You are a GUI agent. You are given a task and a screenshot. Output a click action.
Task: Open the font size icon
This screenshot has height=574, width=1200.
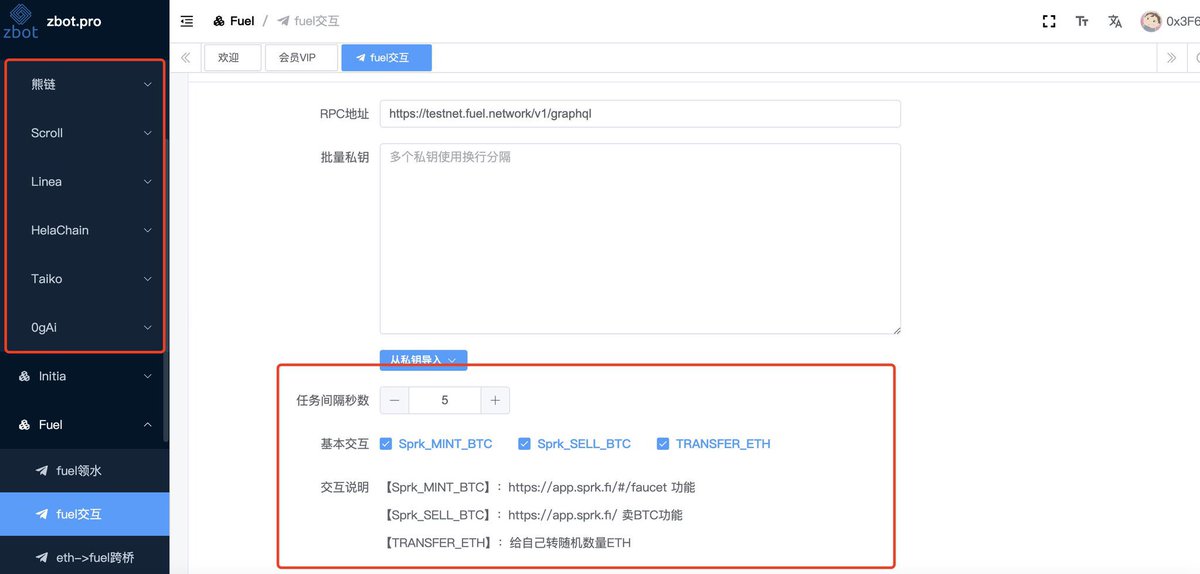[1082, 21]
